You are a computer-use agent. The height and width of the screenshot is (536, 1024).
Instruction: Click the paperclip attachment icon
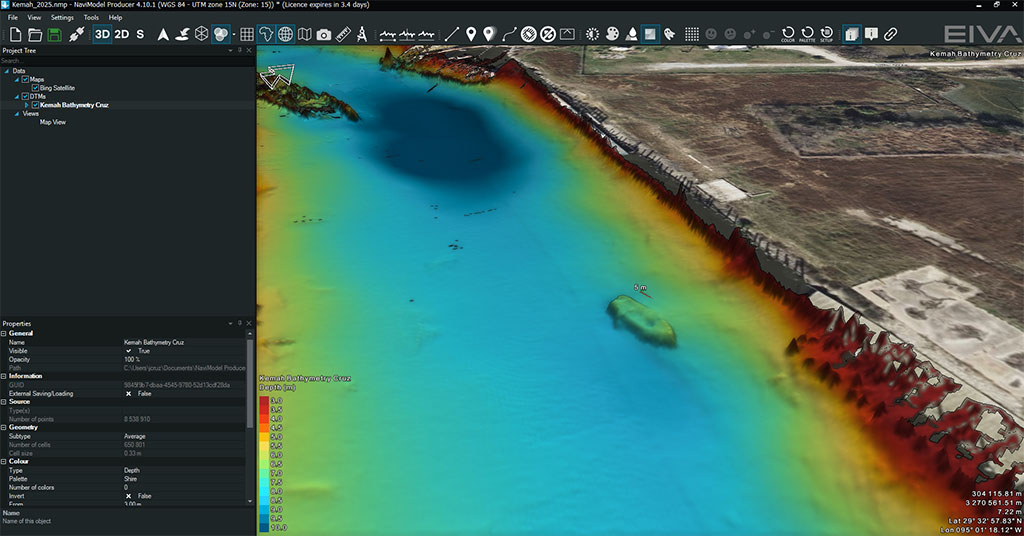point(890,34)
